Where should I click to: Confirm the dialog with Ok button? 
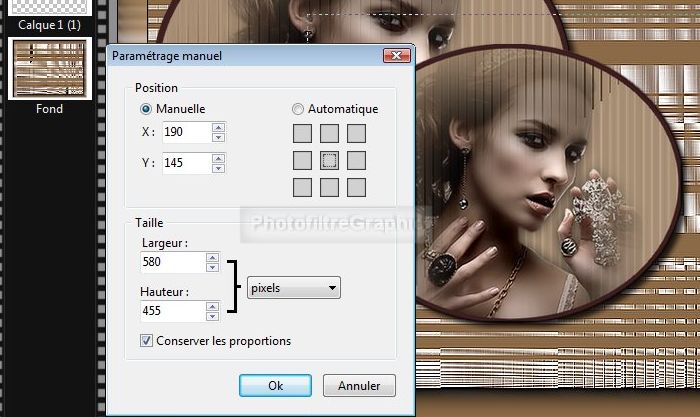[275, 385]
